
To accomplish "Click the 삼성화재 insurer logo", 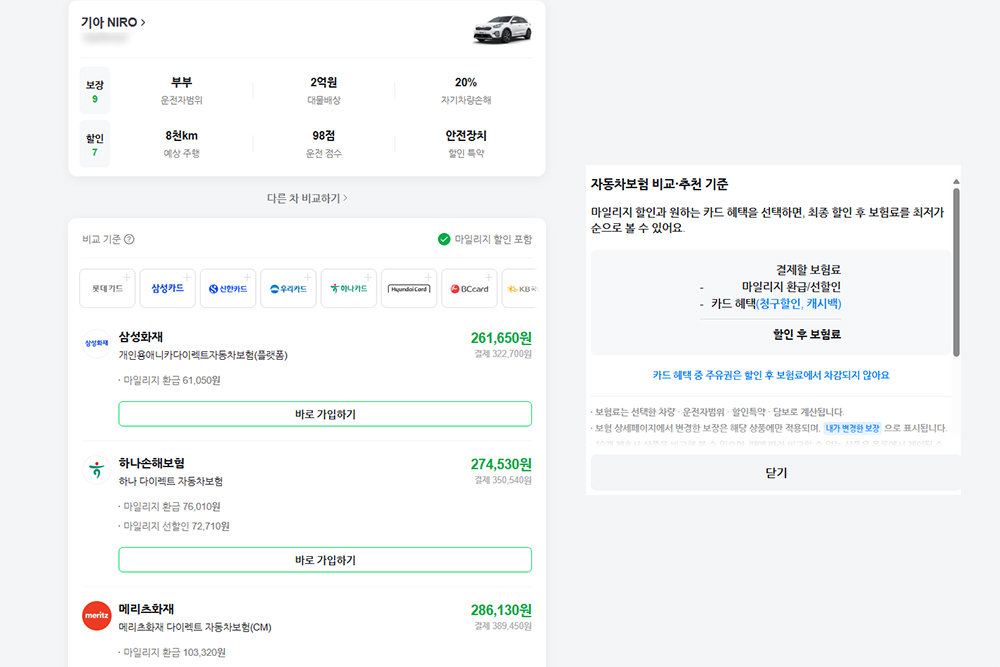I will coord(96,343).
